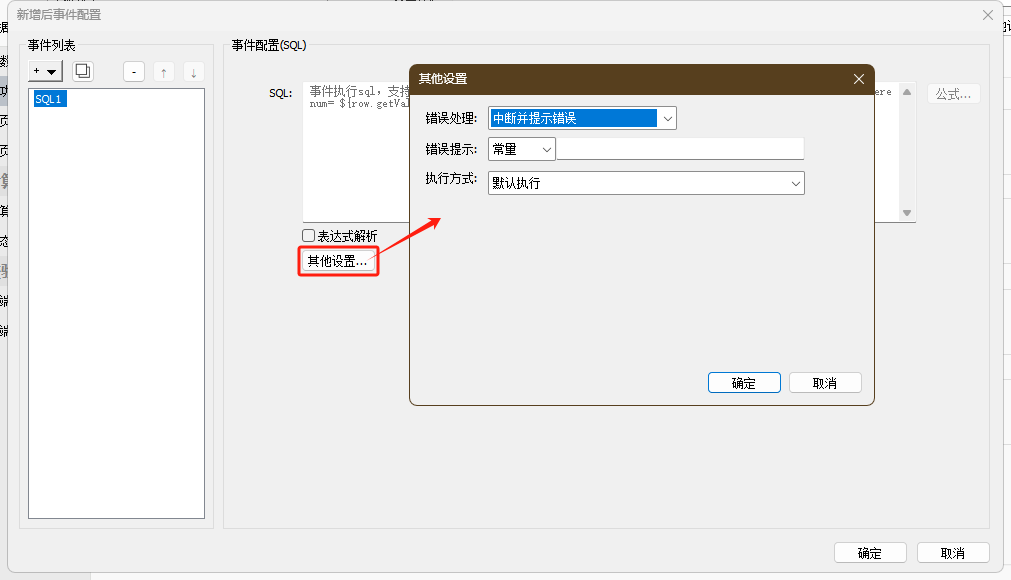Viewport: 1011px width, 580px height.
Task: Click 取消 at bottom of main window
Action: pos(952,553)
